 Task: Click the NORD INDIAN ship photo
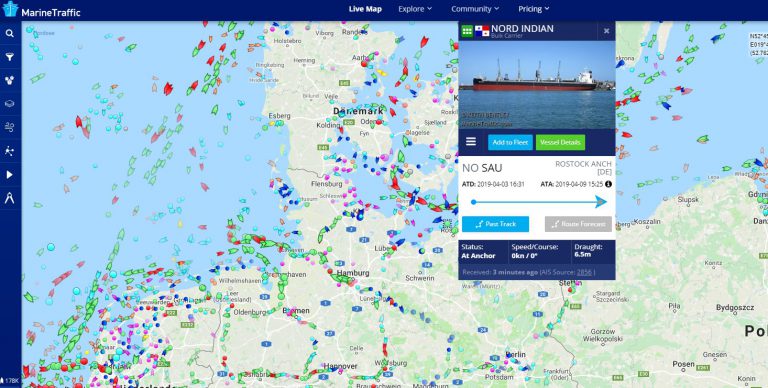[x=537, y=85]
